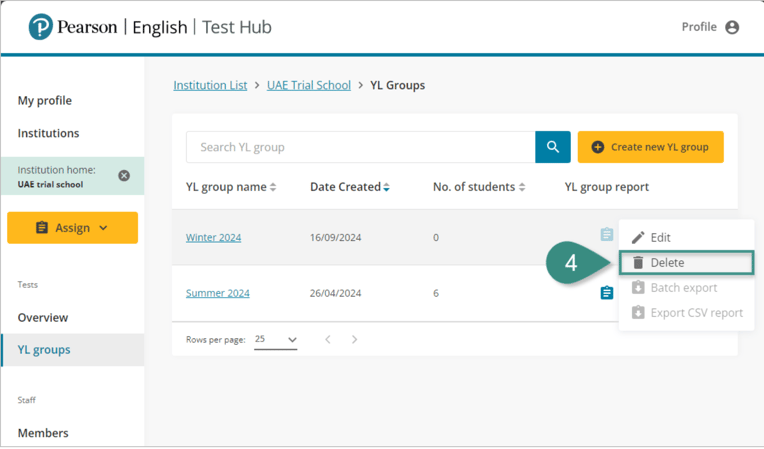Open Overview in the sidebar

[43, 317]
